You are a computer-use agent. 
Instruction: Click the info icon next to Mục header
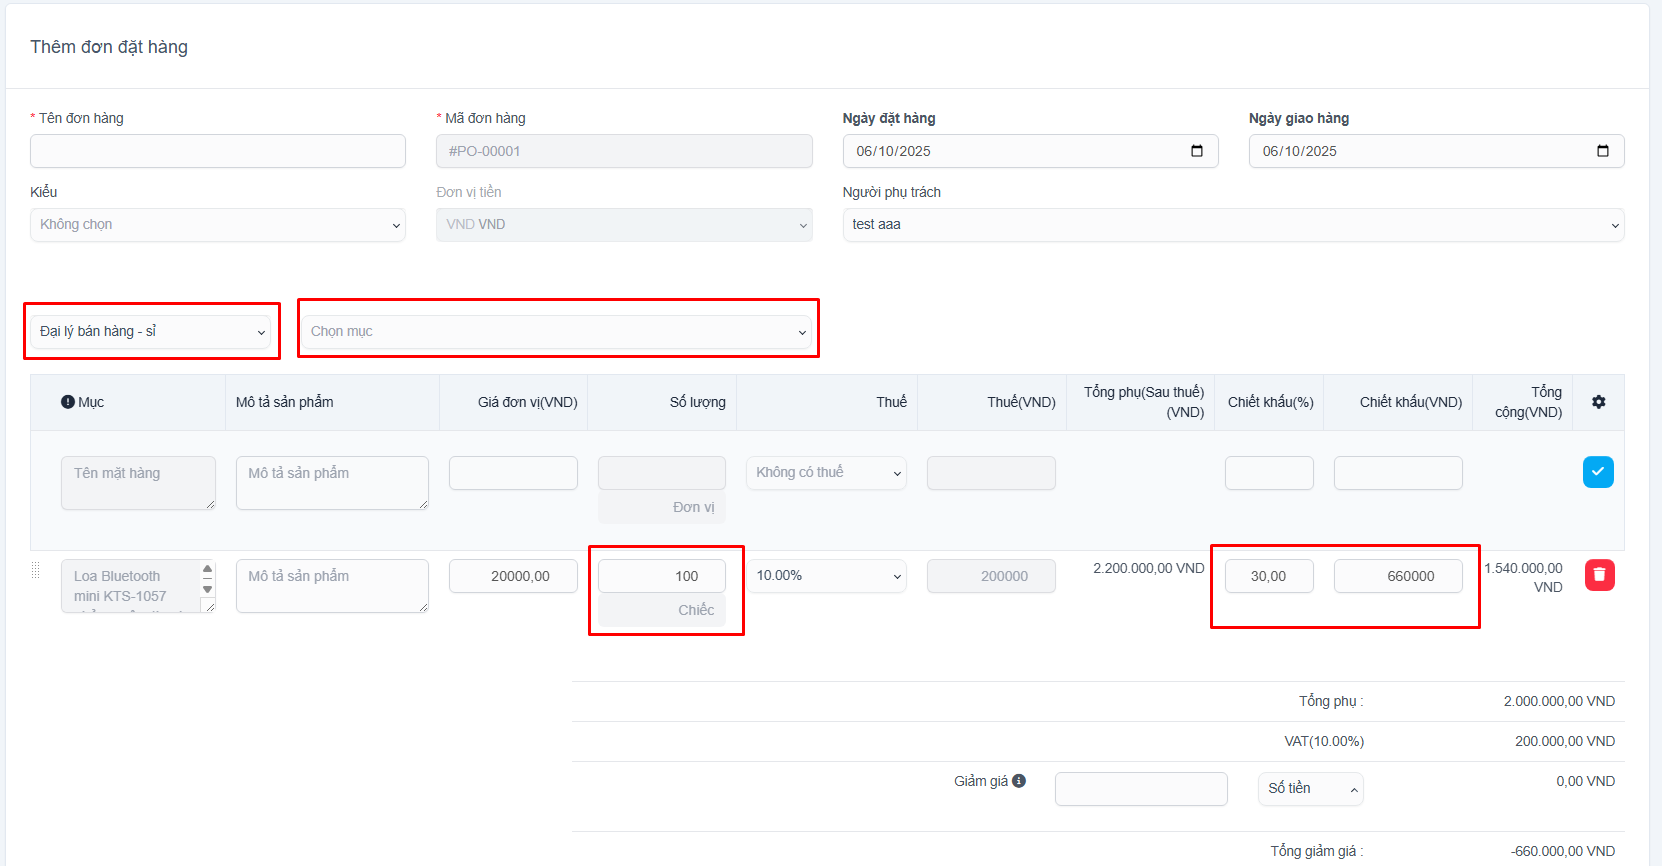(68, 402)
